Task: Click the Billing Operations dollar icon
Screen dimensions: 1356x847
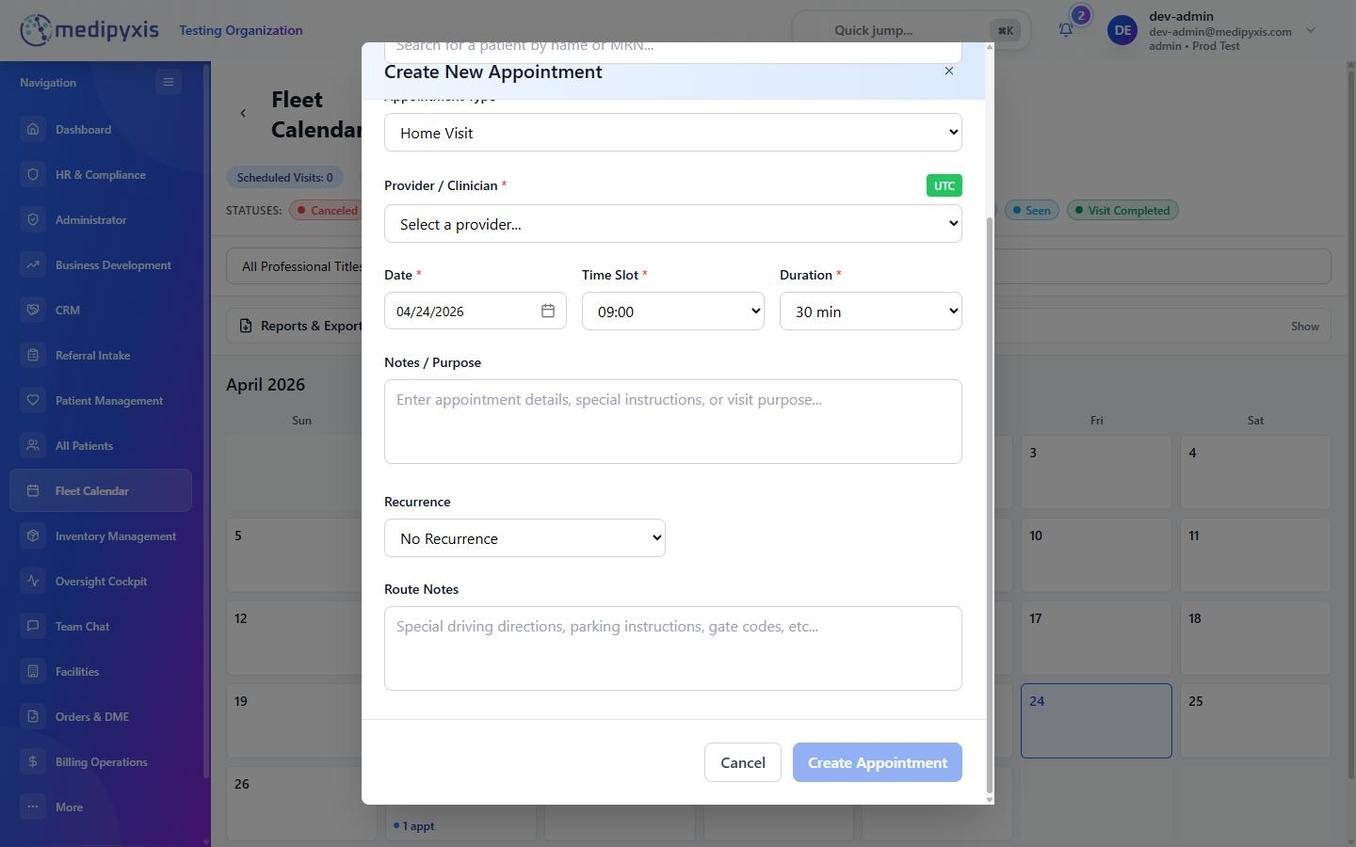Action: [33, 762]
